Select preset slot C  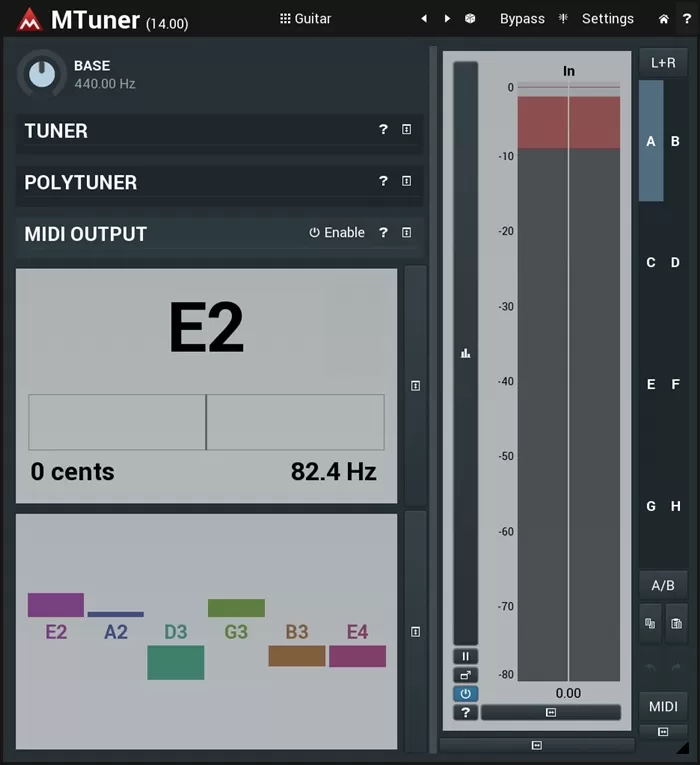coord(651,262)
